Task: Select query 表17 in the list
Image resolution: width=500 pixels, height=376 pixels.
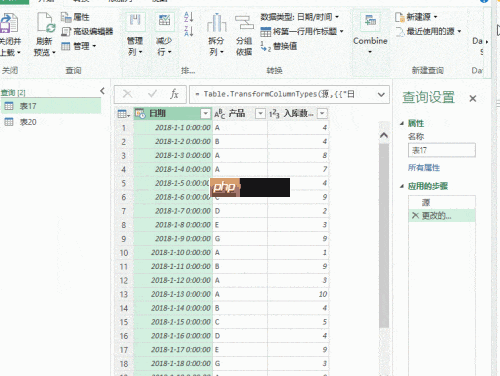Action: coord(51,106)
